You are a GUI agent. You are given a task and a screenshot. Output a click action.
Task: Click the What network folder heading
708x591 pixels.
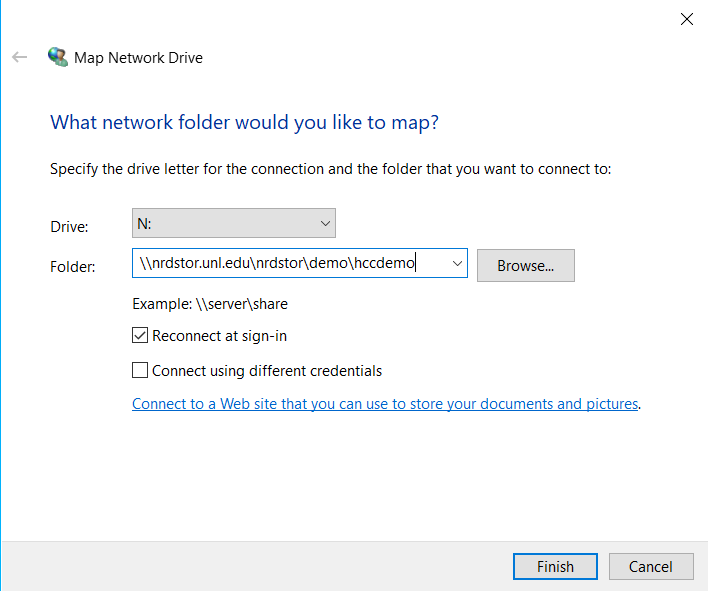(x=244, y=123)
